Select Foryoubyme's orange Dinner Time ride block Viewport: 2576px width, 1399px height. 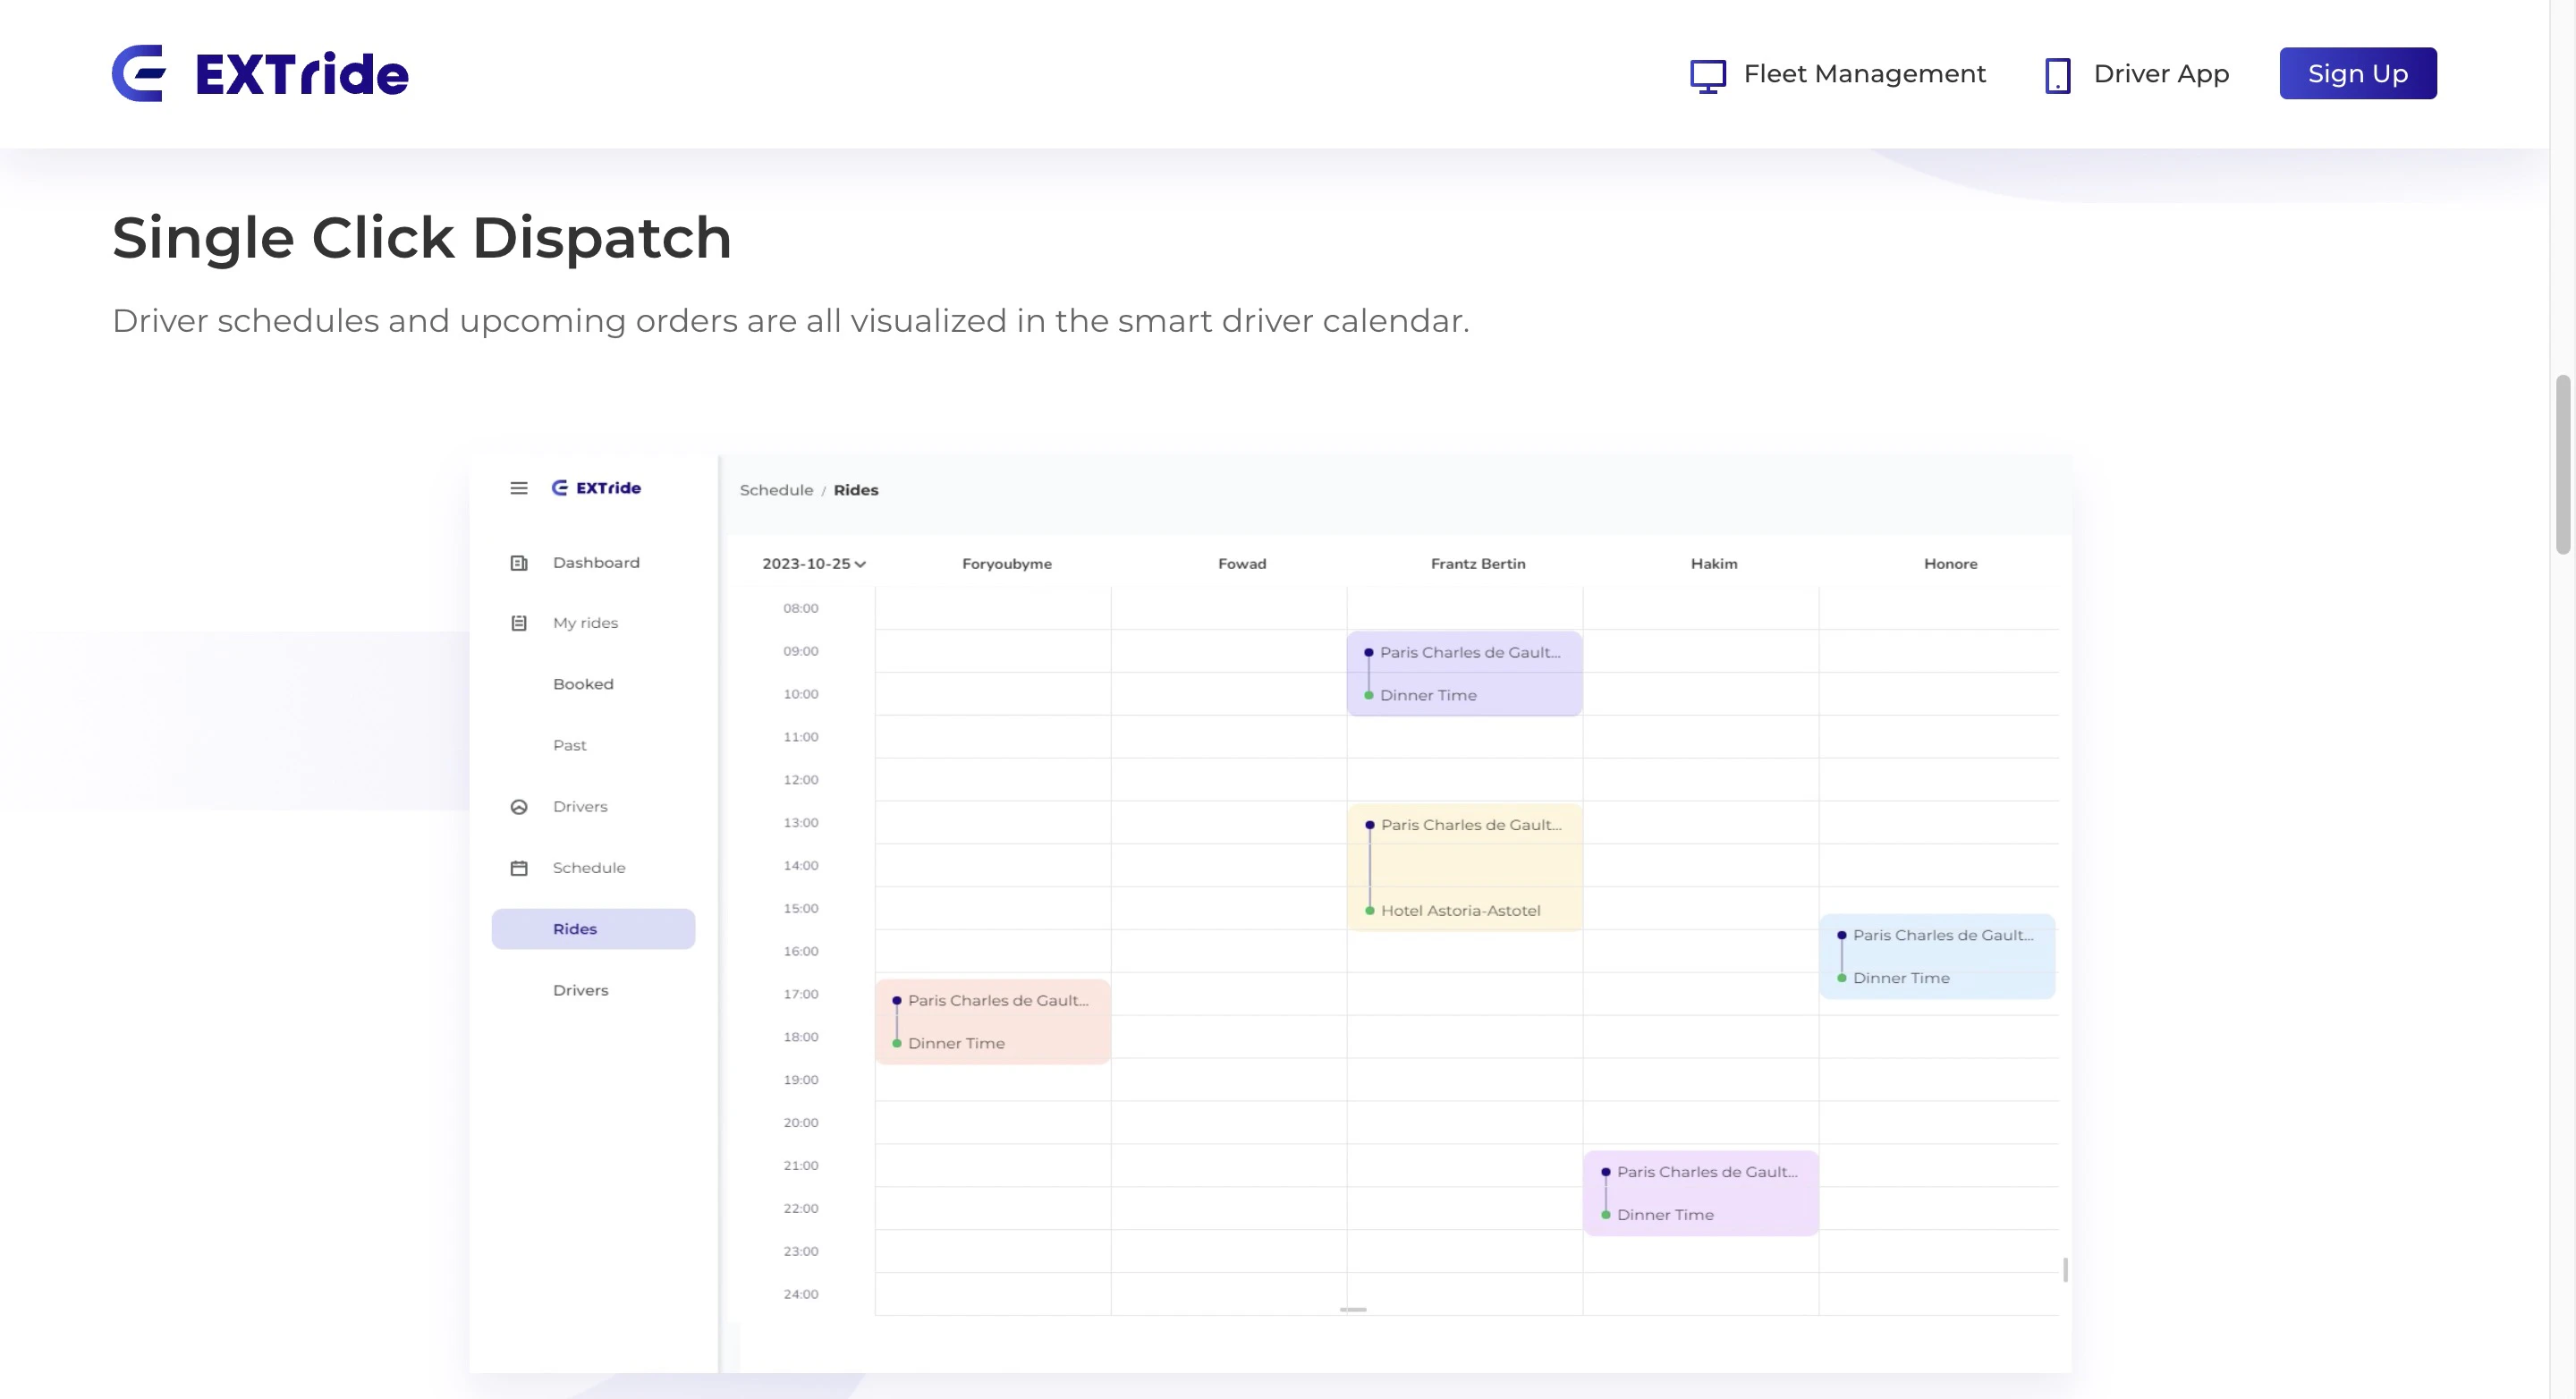tap(992, 1021)
